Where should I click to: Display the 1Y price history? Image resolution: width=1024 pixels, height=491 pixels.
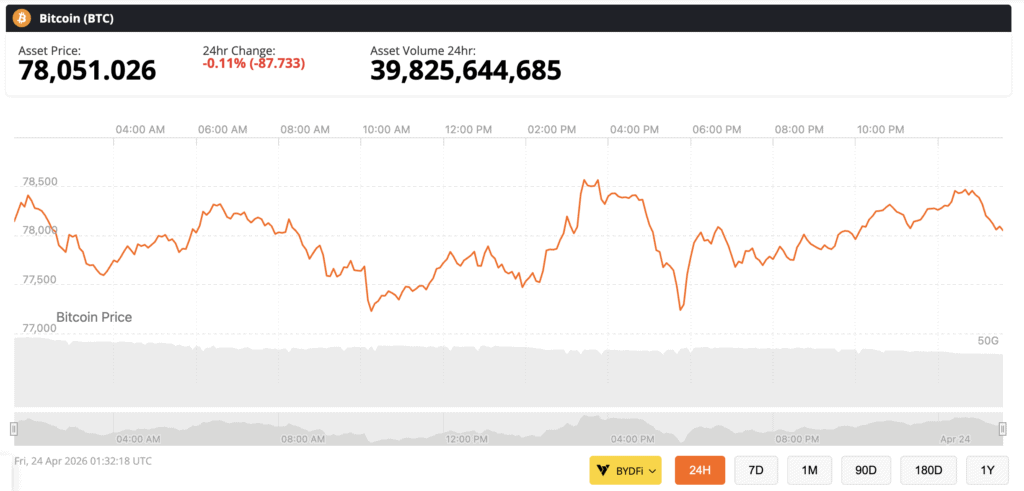(x=987, y=470)
